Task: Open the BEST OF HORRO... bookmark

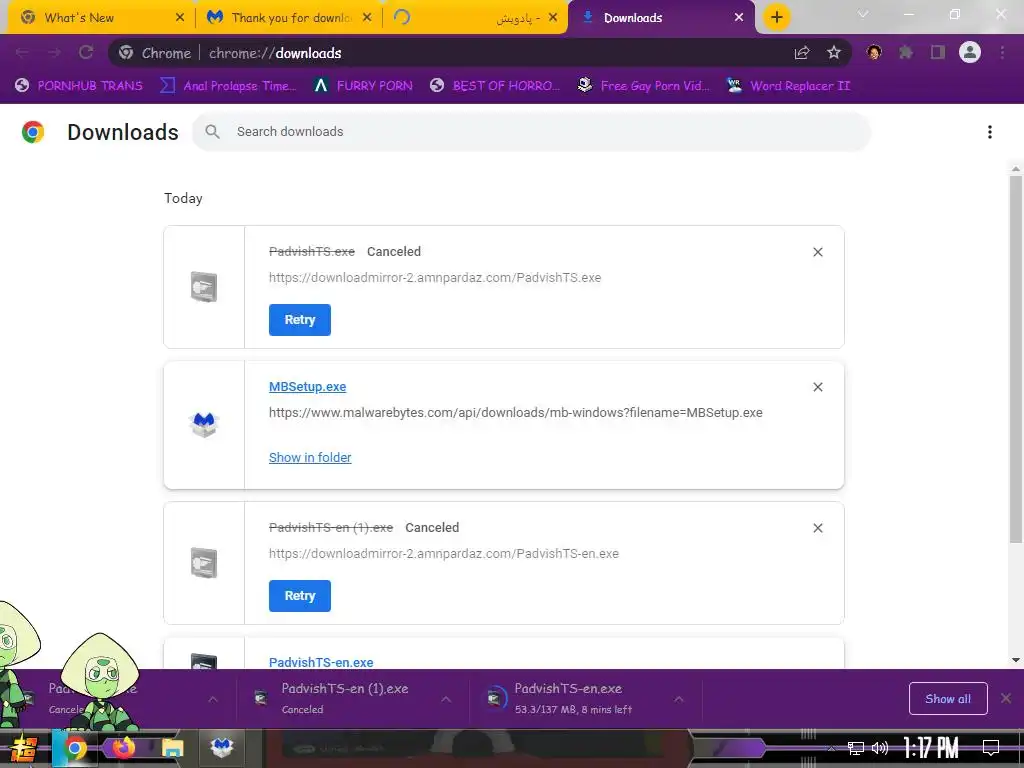Action: click(x=496, y=86)
